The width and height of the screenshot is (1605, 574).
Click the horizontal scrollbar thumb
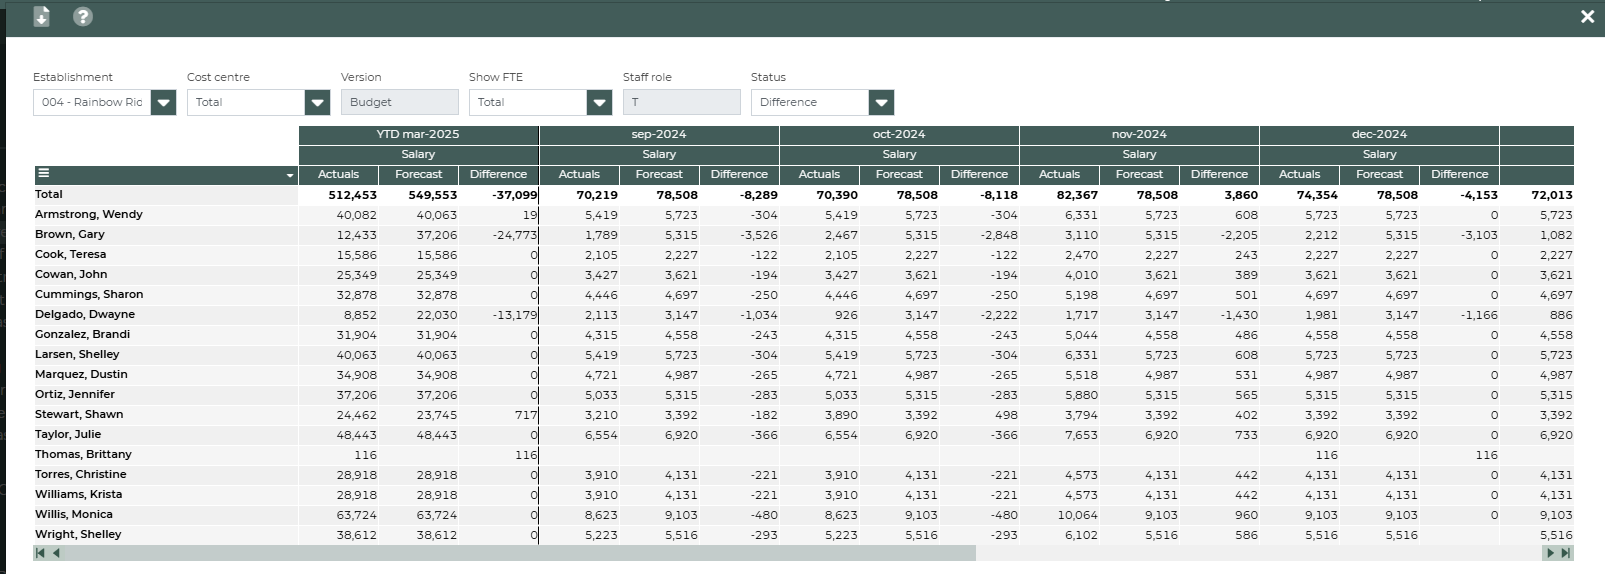(520, 553)
